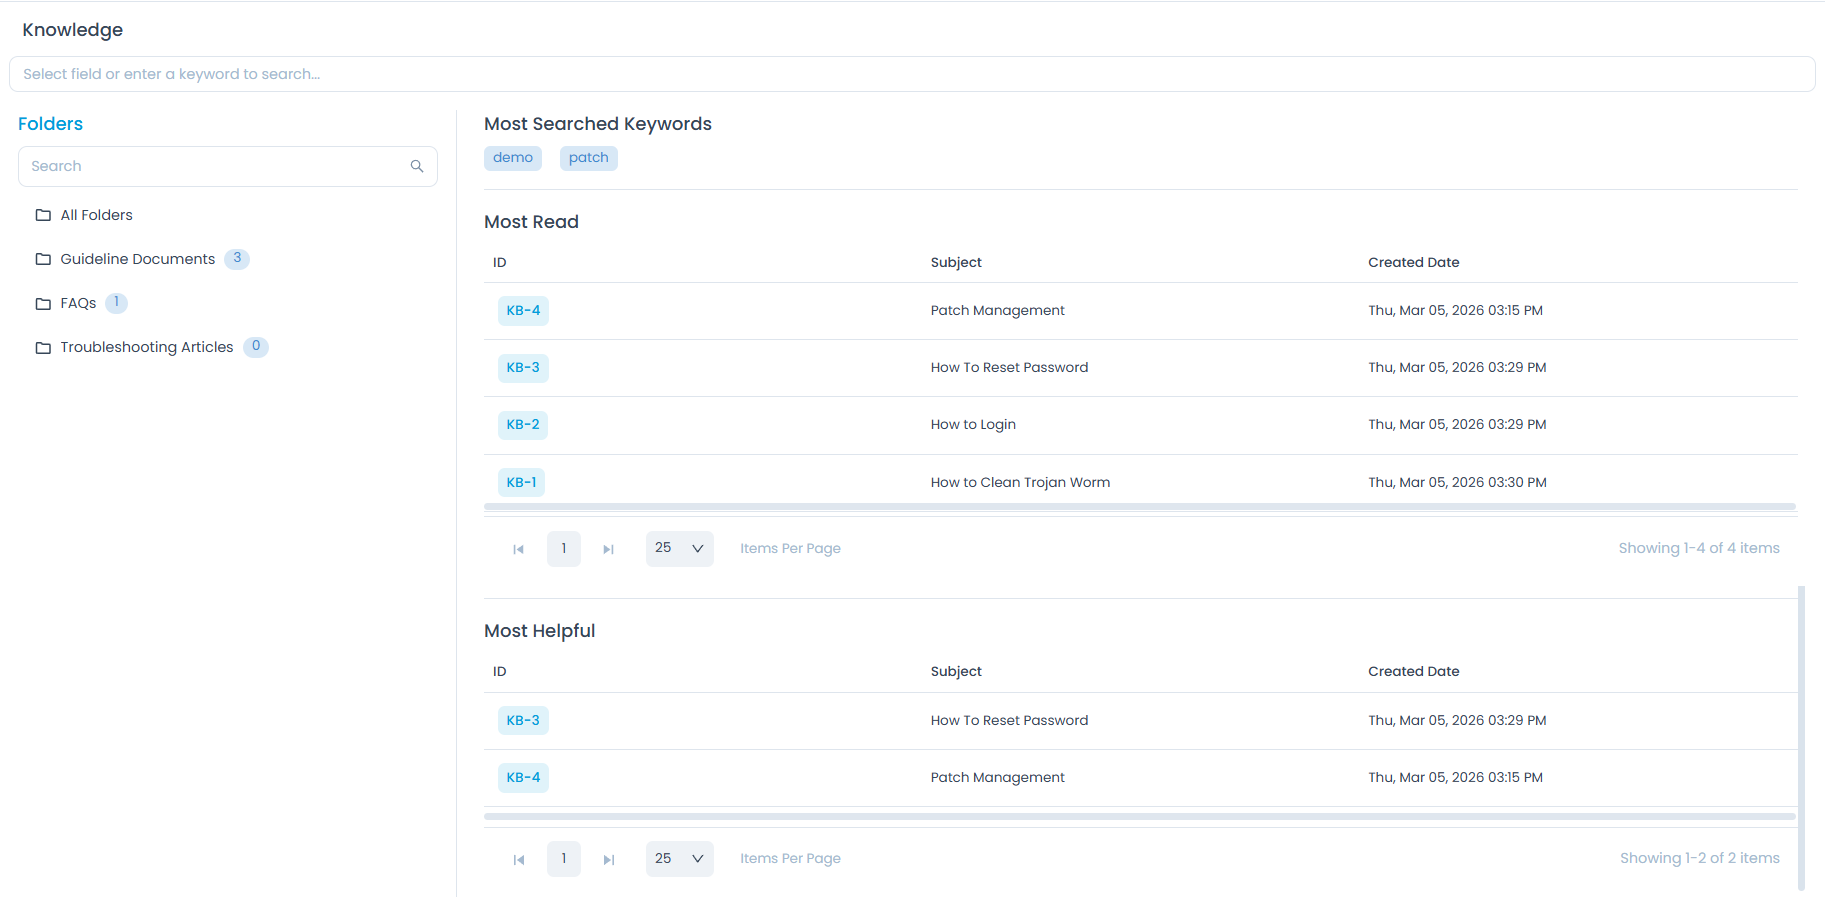This screenshot has height=898, width=1825.
Task: Select the Guideline Documents folder
Action: tap(137, 259)
